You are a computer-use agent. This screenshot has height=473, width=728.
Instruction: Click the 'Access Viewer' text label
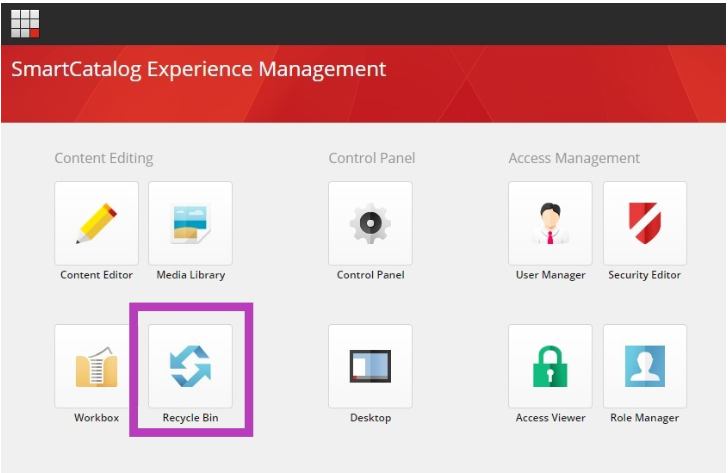click(x=551, y=418)
